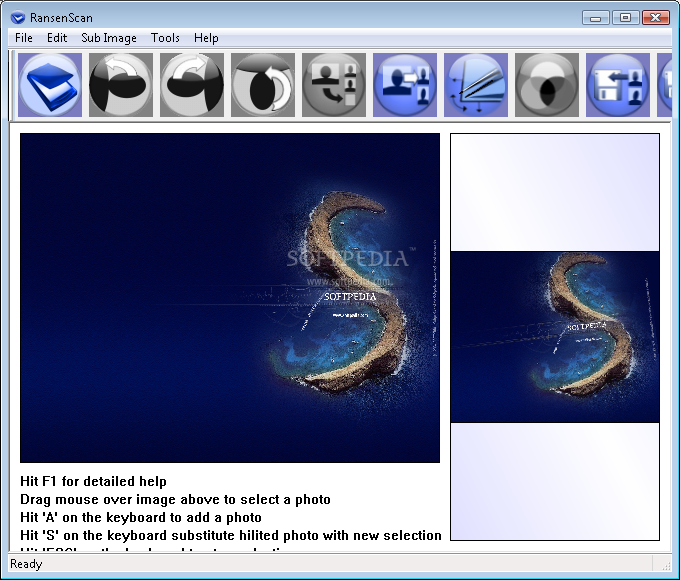The width and height of the screenshot is (680, 580).
Task: Open the Edit menu
Action: point(57,38)
